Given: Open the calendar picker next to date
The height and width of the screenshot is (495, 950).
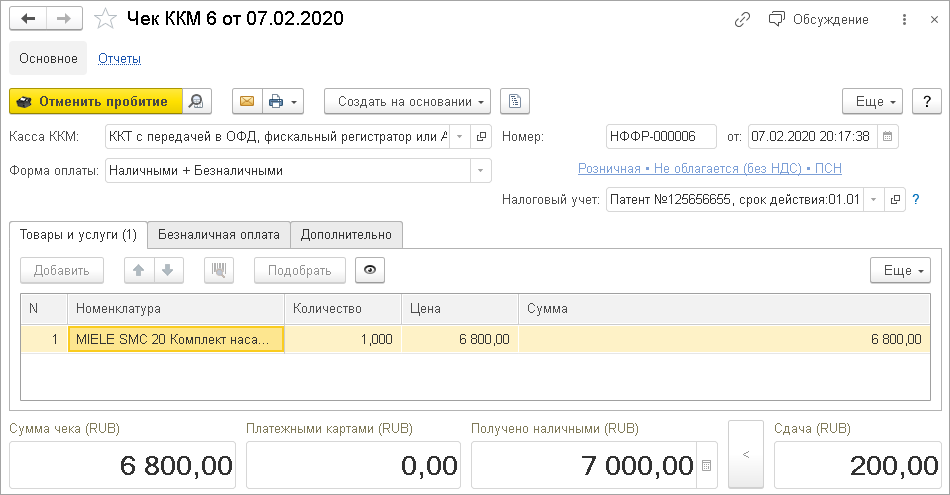Looking at the screenshot, I should [x=888, y=136].
